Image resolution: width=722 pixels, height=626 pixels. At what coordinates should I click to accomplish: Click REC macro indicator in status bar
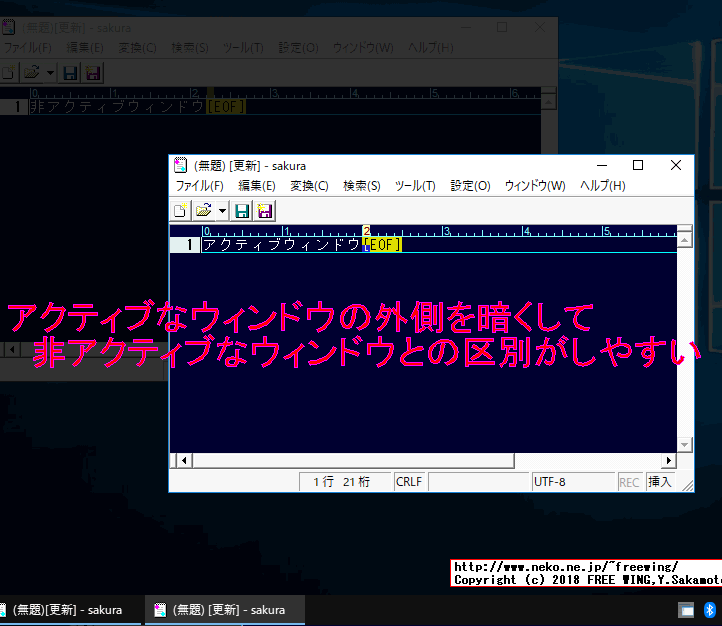pyautogui.click(x=629, y=482)
